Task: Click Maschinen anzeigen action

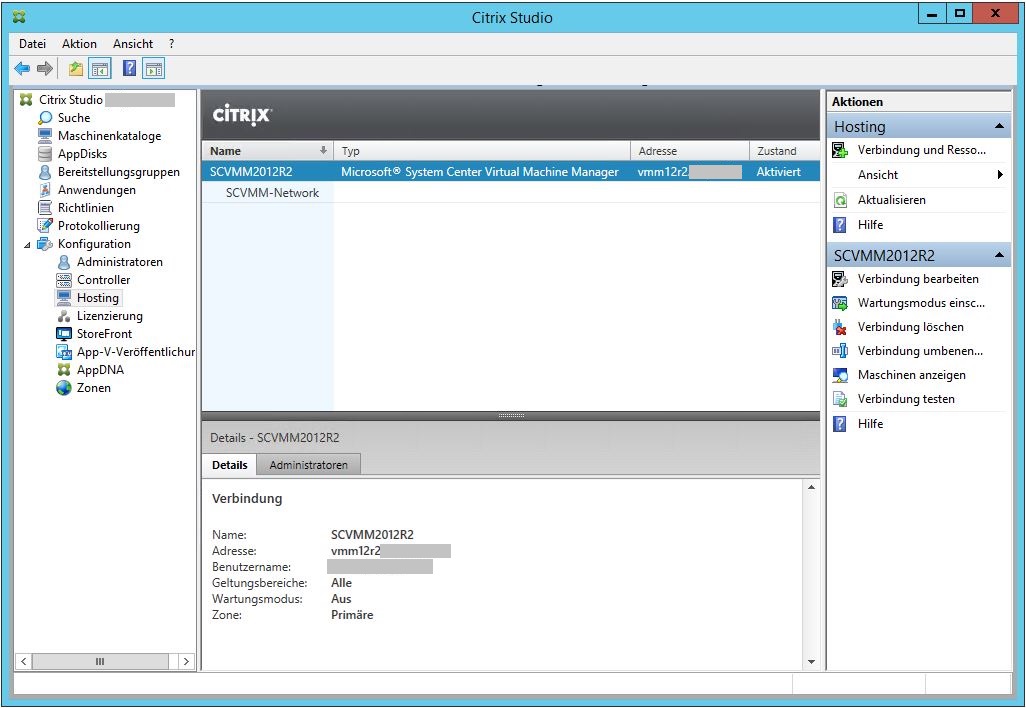Action: (x=911, y=375)
